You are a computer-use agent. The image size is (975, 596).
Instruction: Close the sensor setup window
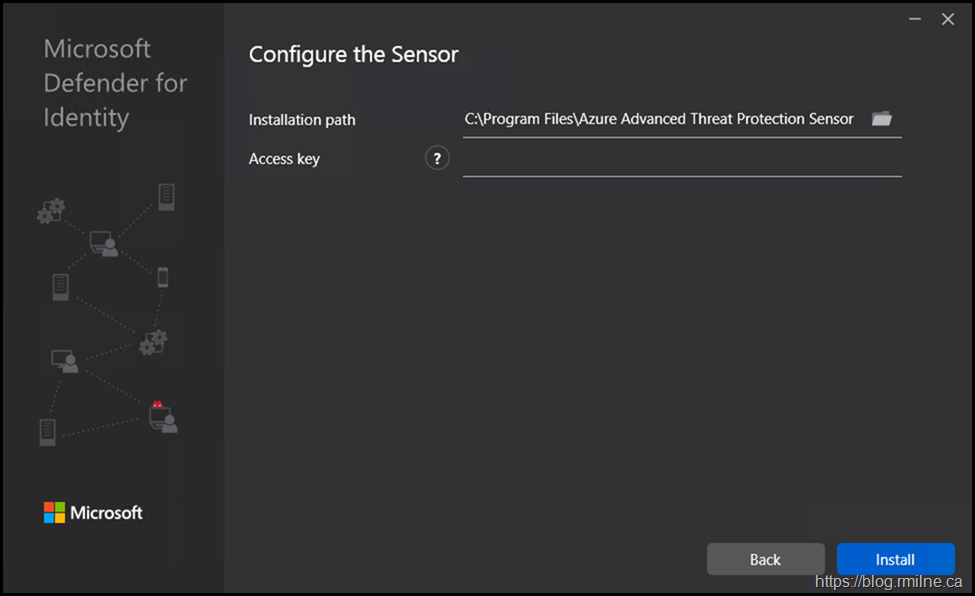click(x=948, y=19)
